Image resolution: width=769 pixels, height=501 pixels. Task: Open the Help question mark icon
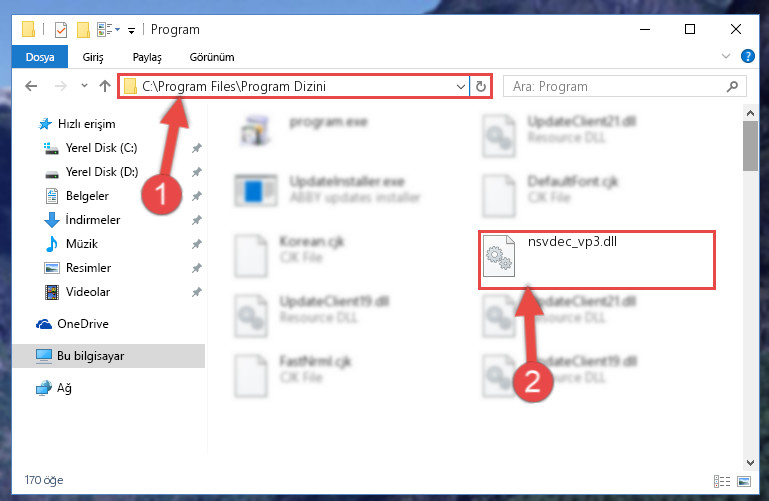coord(747,56)
